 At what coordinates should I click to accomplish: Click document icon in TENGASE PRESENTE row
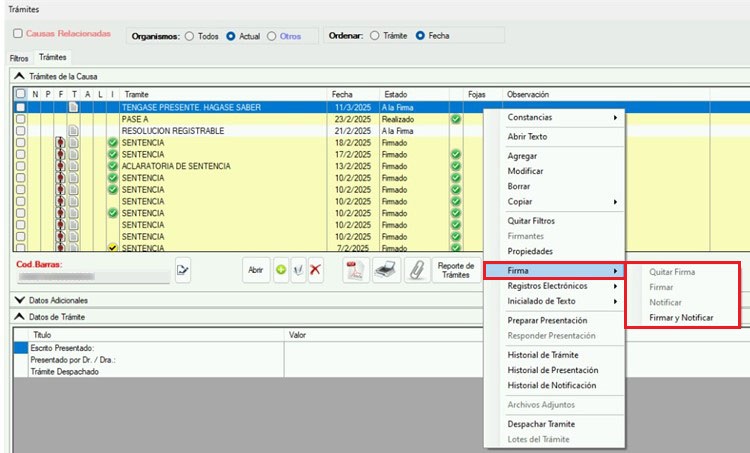click(x=73, y=106)
